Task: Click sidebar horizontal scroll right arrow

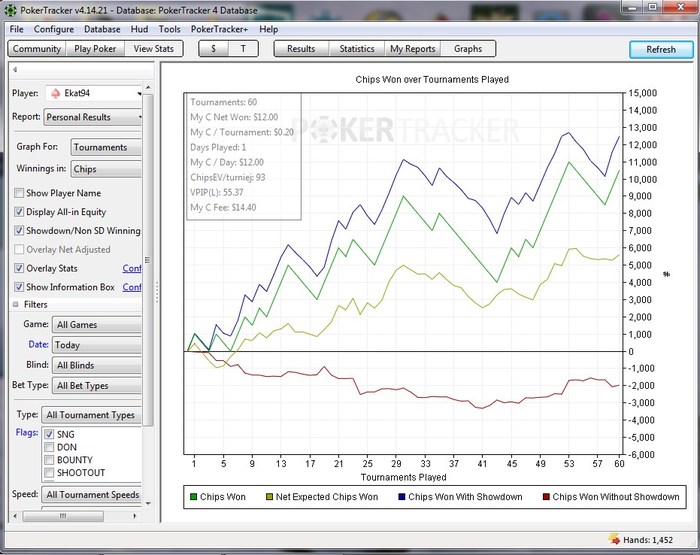Action: click(134, 516)
